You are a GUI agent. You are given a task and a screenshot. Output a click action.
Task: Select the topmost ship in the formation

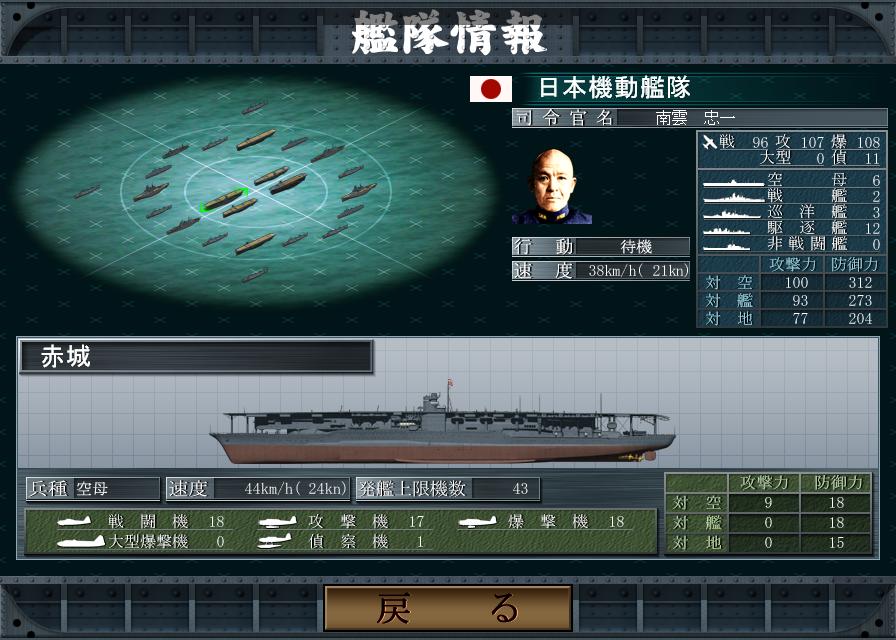pos(254,107)
